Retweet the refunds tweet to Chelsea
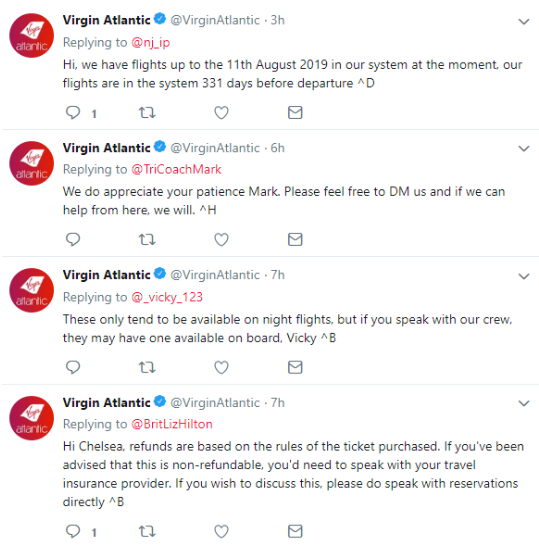Viewport: 539px width, 555px height. [x=147, y=531]
